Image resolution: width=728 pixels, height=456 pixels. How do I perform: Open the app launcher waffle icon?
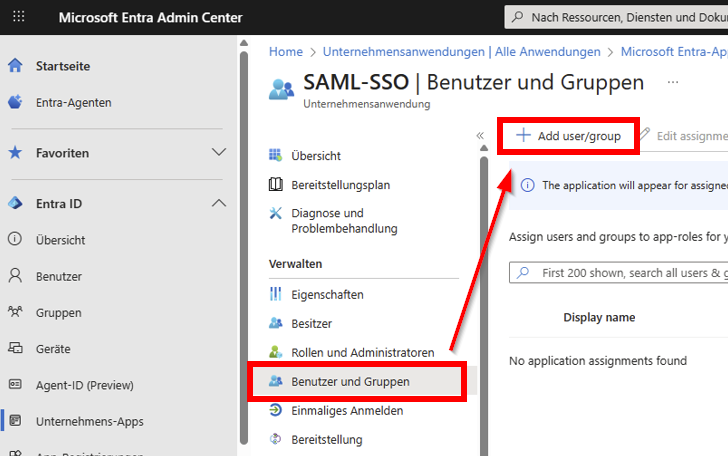[19, 18]
